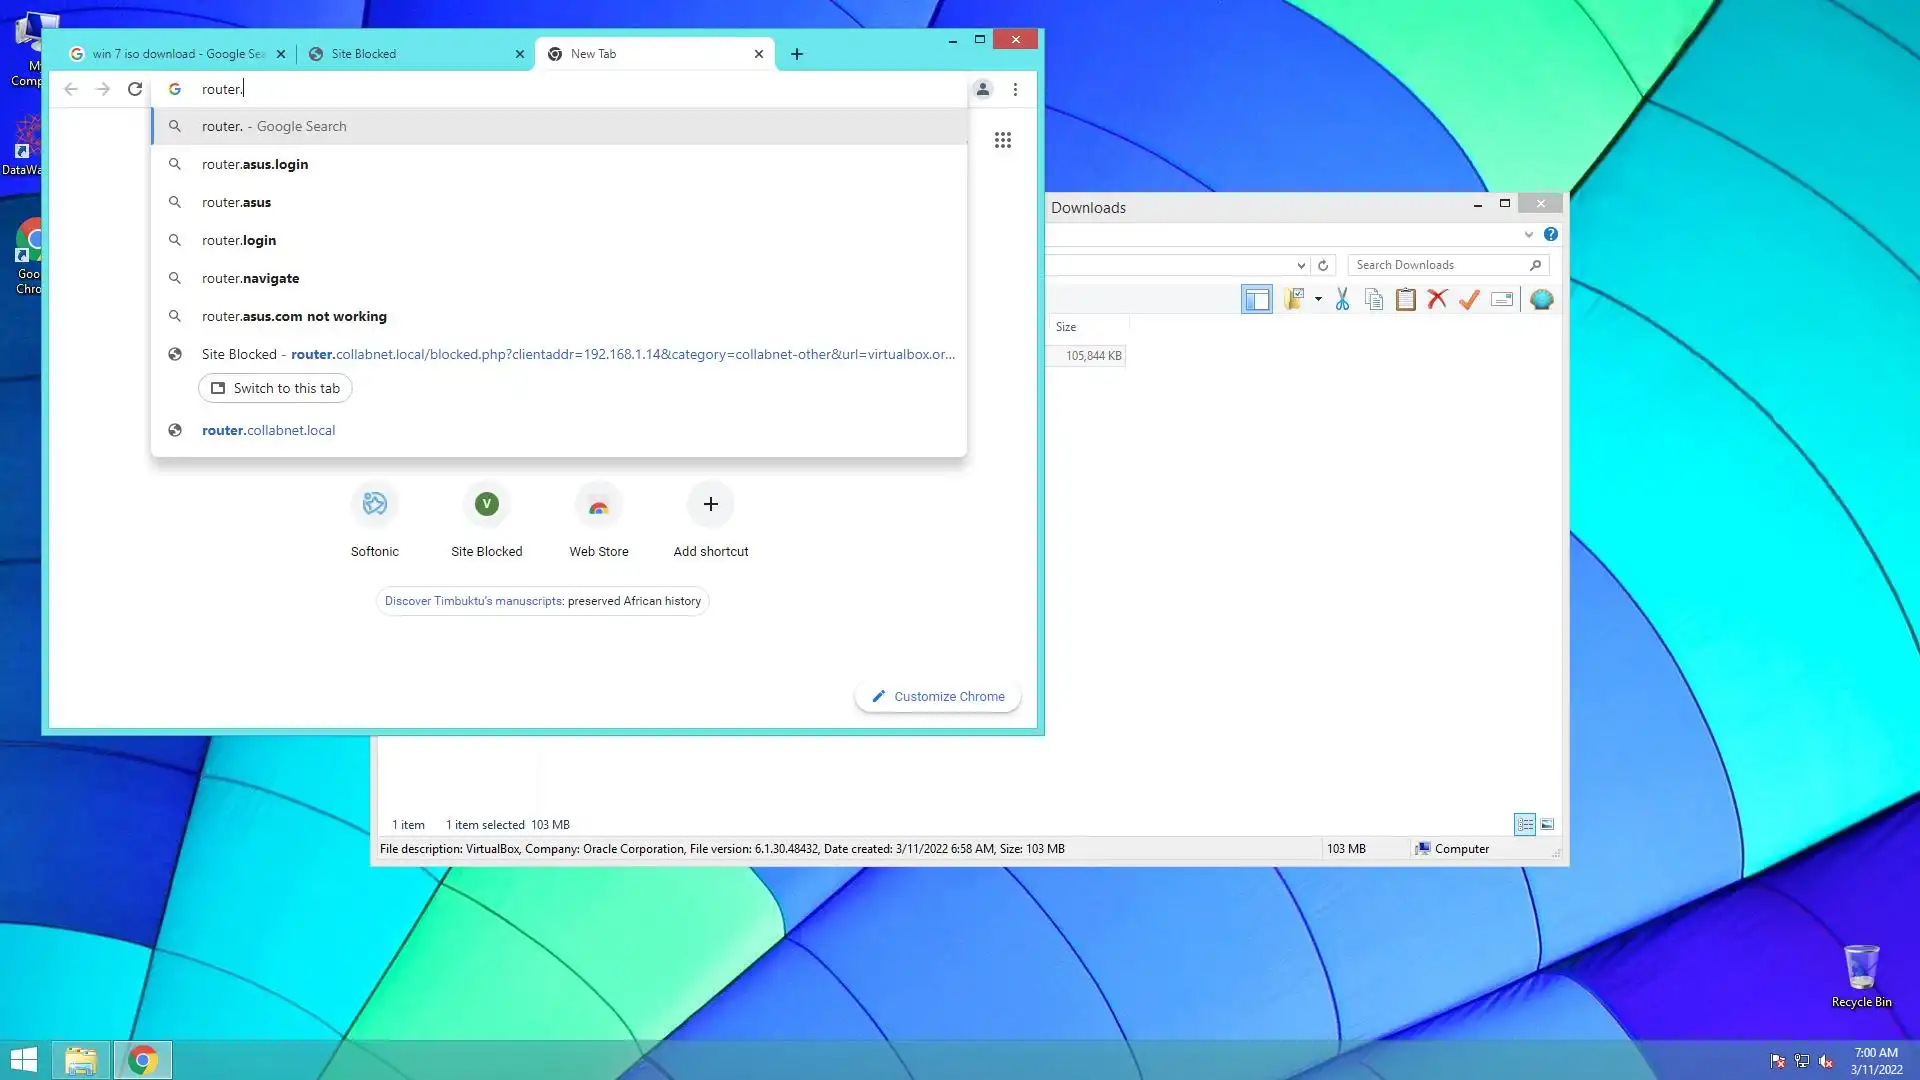Screen dimensions: 1920x1080
Task: Switch to the Details view in the status bar
Action: pos(1524,824)
